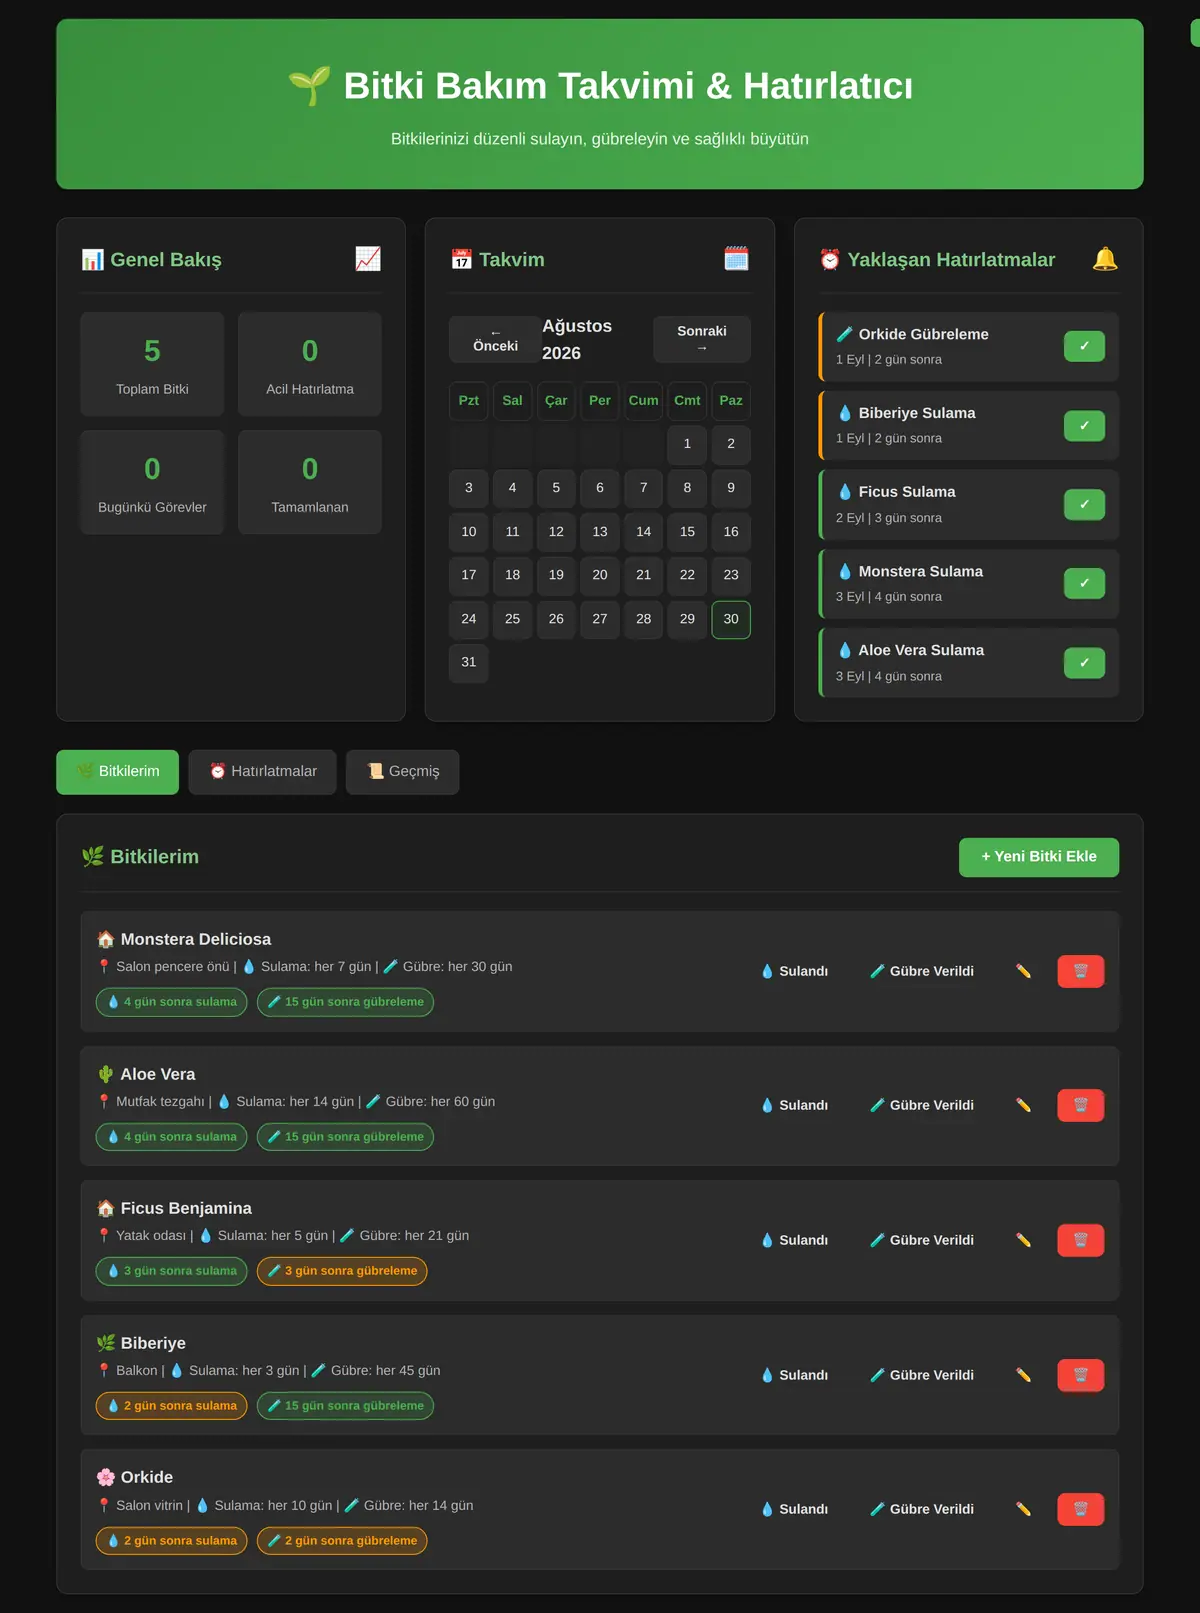This screenshot has width=1200, height=1613.
Task: Click Gübre Verildi for Orkide
Action: 922,1509
